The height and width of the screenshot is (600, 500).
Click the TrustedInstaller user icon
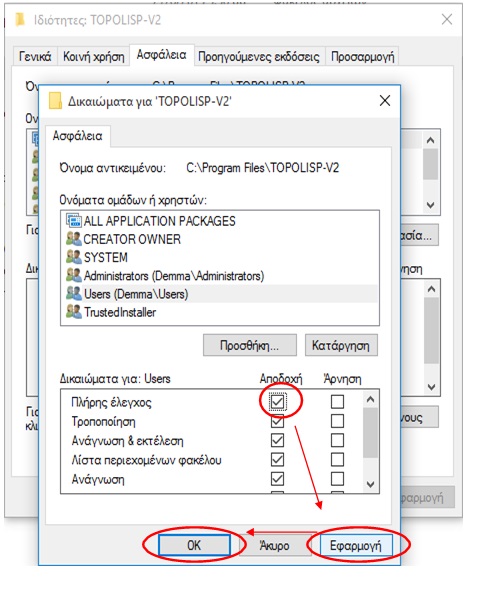(x=73, y=312)
